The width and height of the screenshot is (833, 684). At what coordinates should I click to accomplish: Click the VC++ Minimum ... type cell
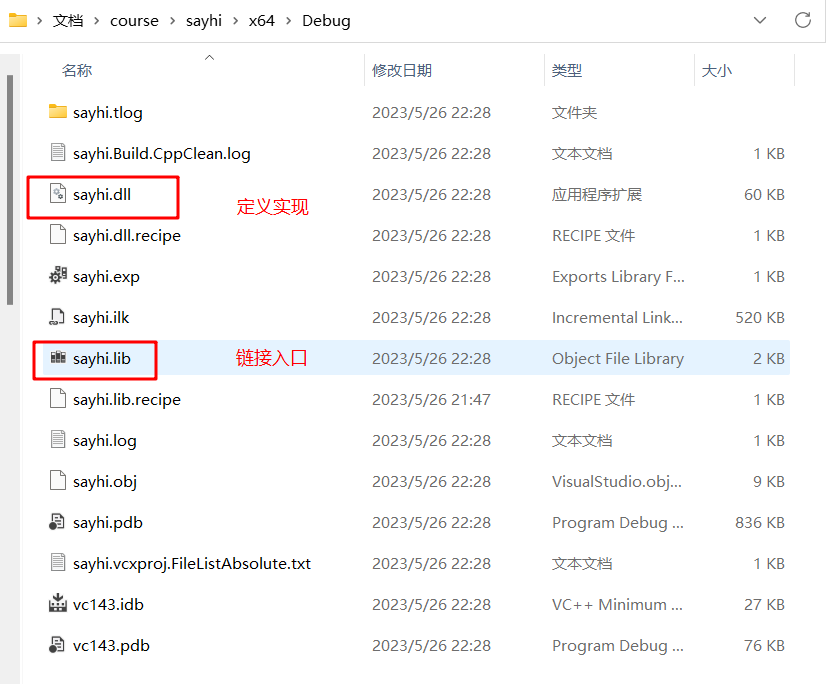pos(617,604)
